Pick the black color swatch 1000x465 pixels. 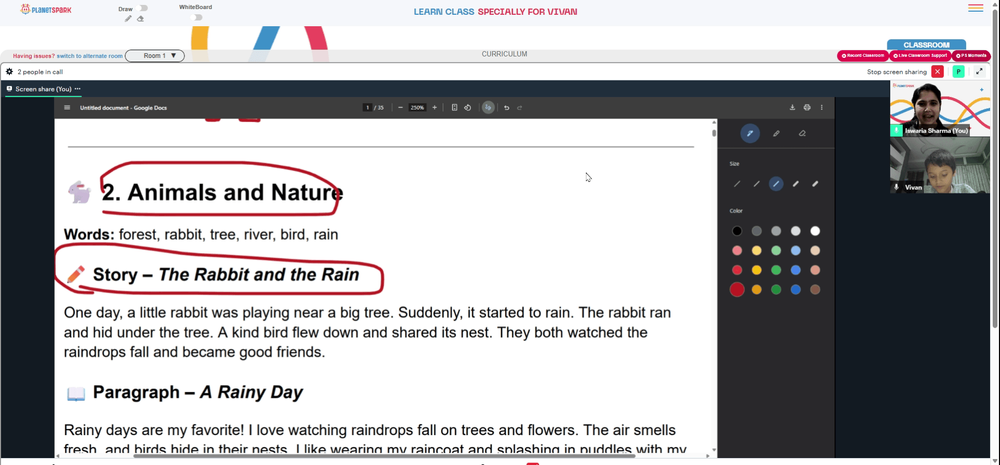point(737,231)
